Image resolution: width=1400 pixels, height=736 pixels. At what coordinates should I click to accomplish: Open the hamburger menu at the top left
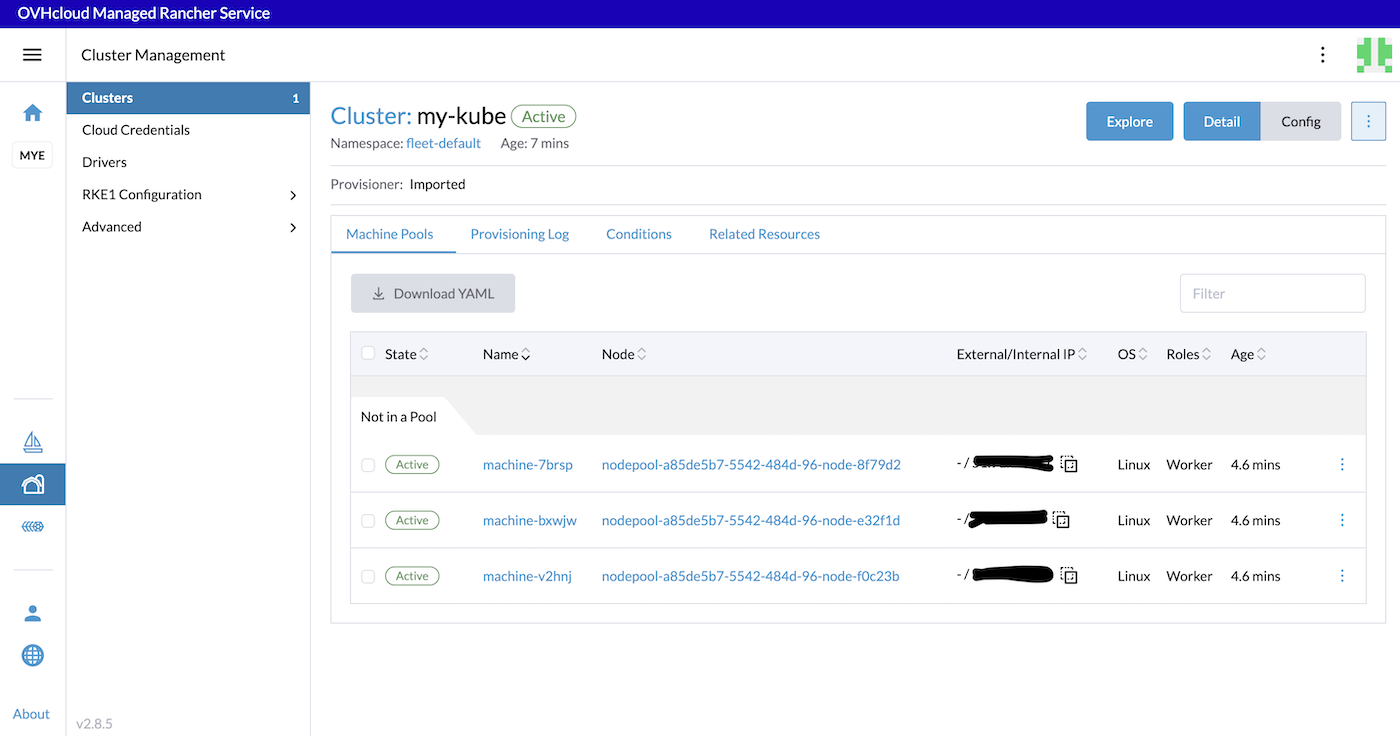33,54
